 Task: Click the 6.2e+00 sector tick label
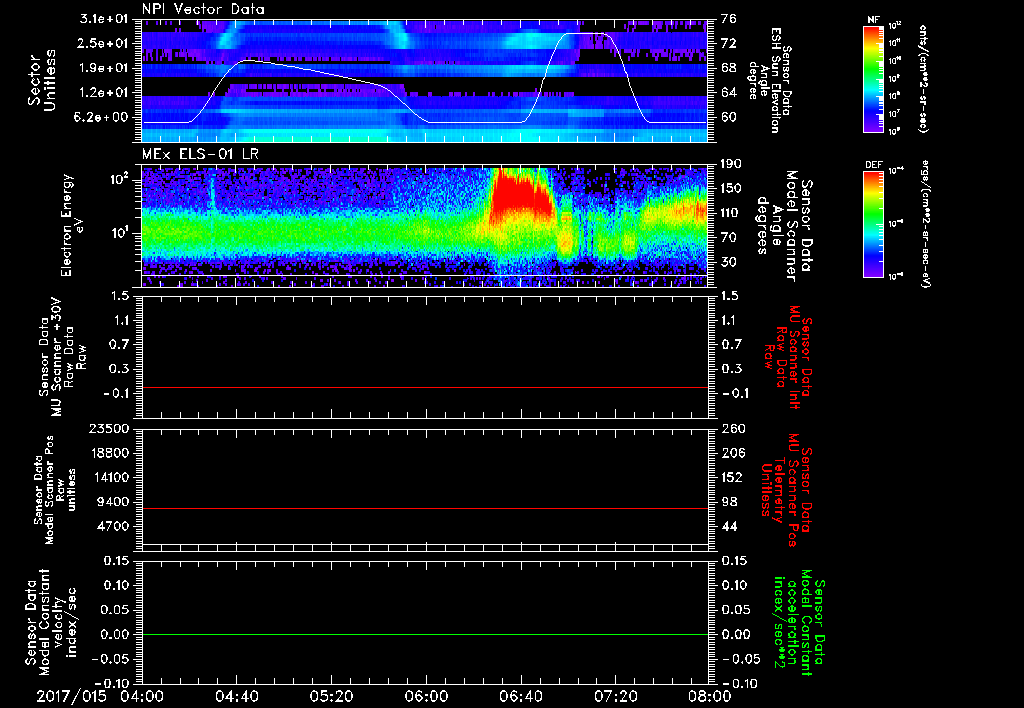click(103, 118)
